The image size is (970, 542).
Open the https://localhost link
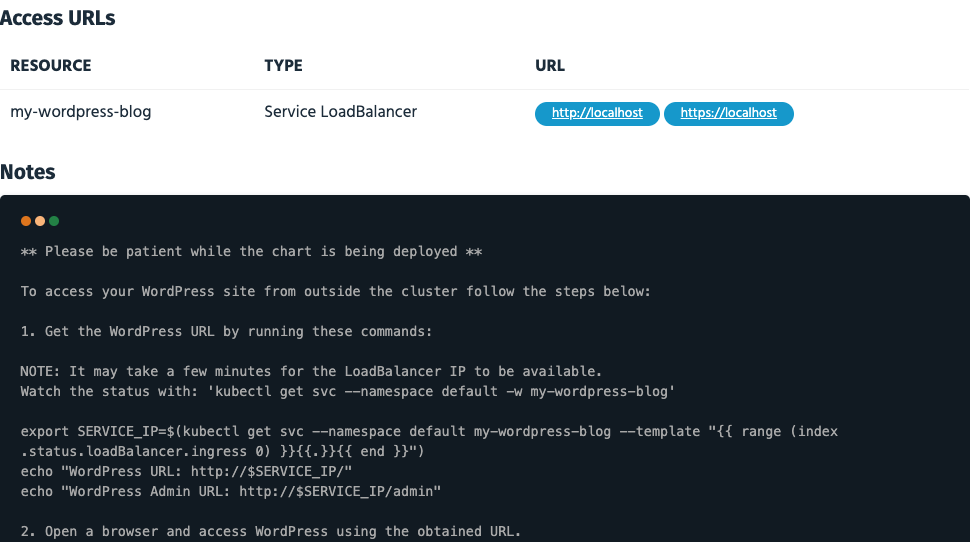[728, 114]
